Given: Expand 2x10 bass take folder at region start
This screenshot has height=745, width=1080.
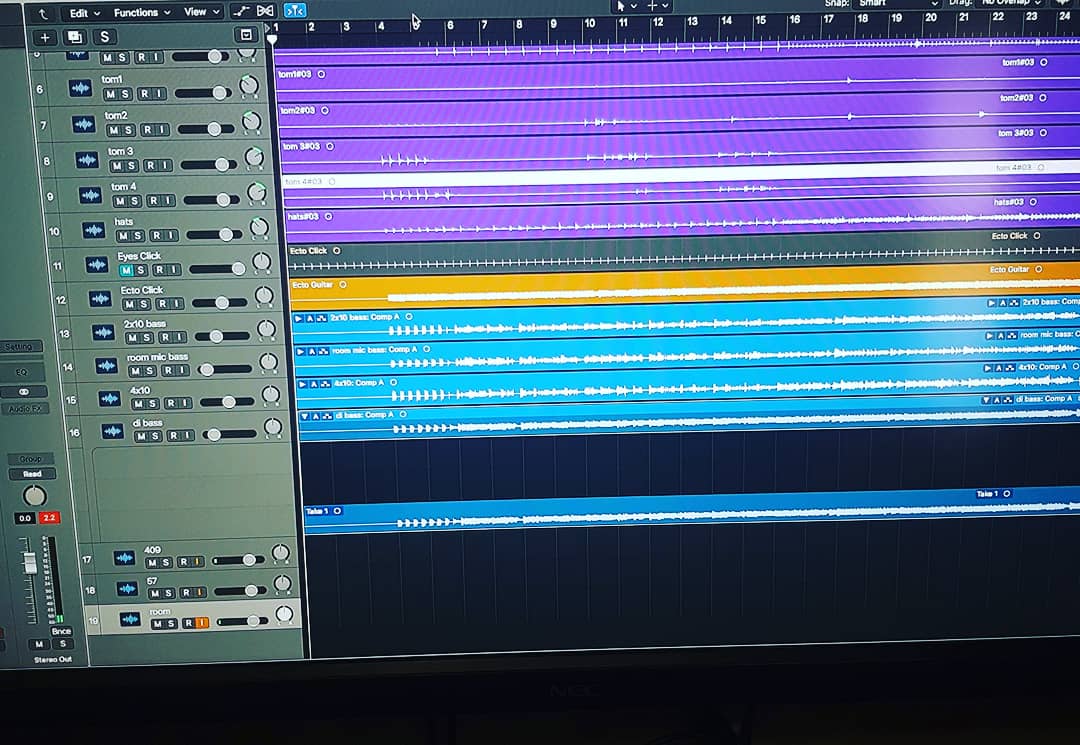Looking at the screenshot, I should coord(298,318).
